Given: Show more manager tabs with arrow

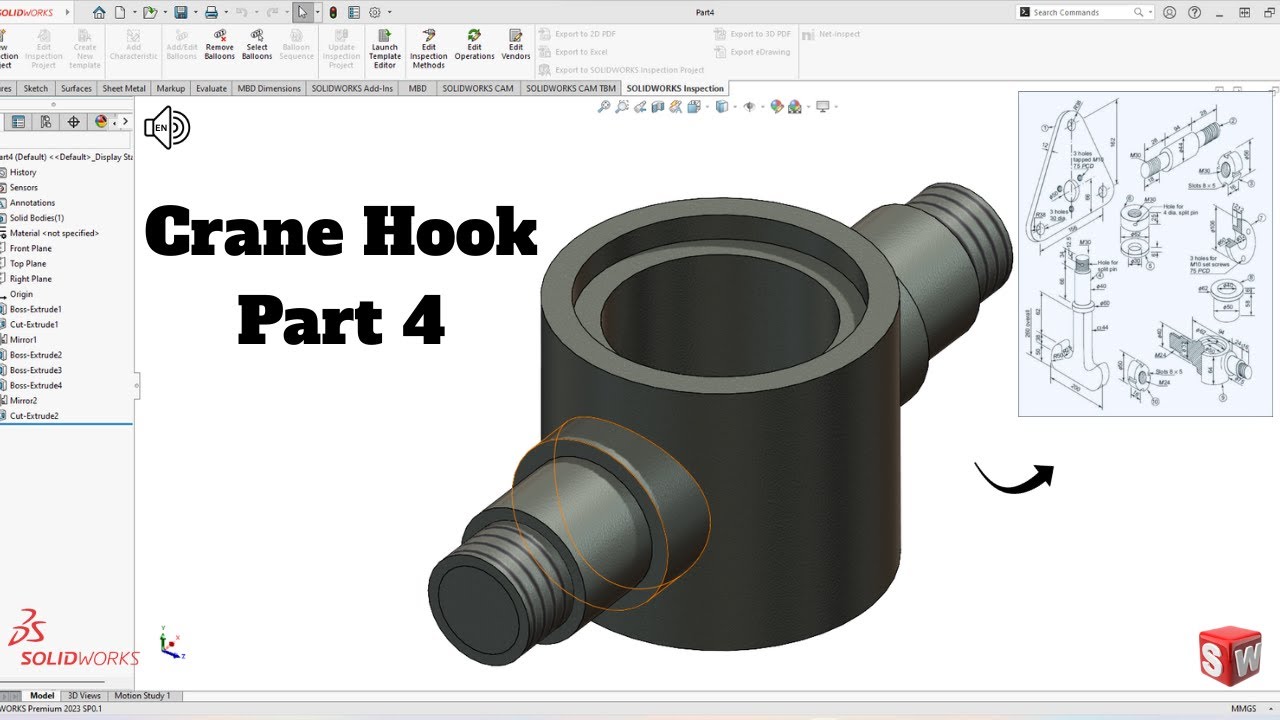Looking at the screenshot, I should click(x=126, y=122).
